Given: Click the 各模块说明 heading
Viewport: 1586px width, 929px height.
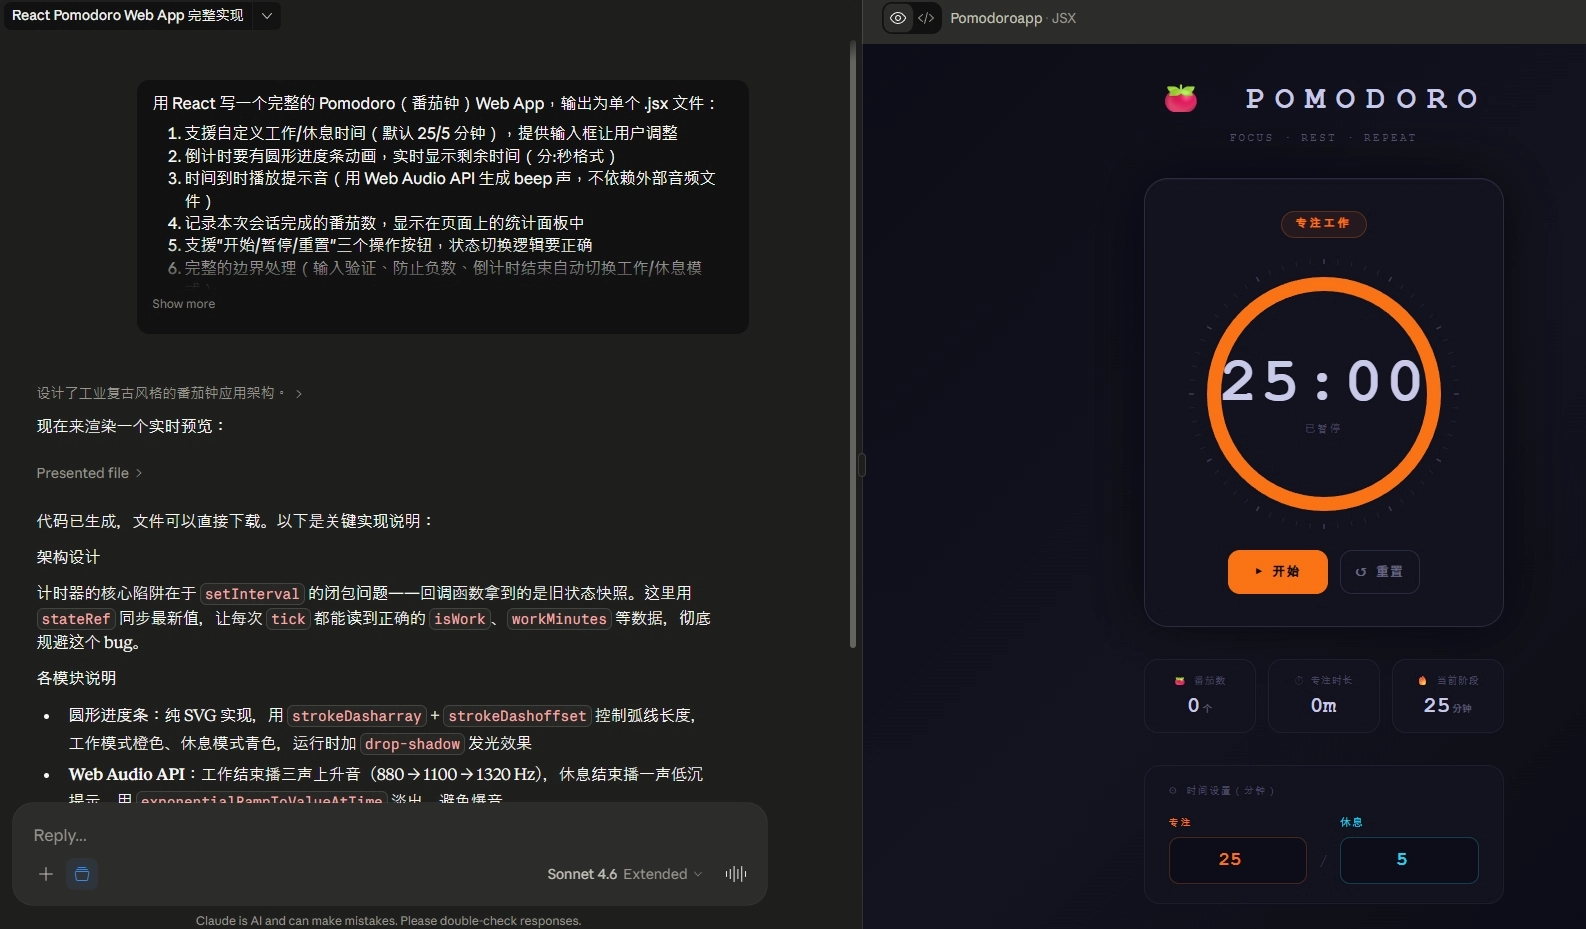Looking at the screenshot, I should (76, 678).
